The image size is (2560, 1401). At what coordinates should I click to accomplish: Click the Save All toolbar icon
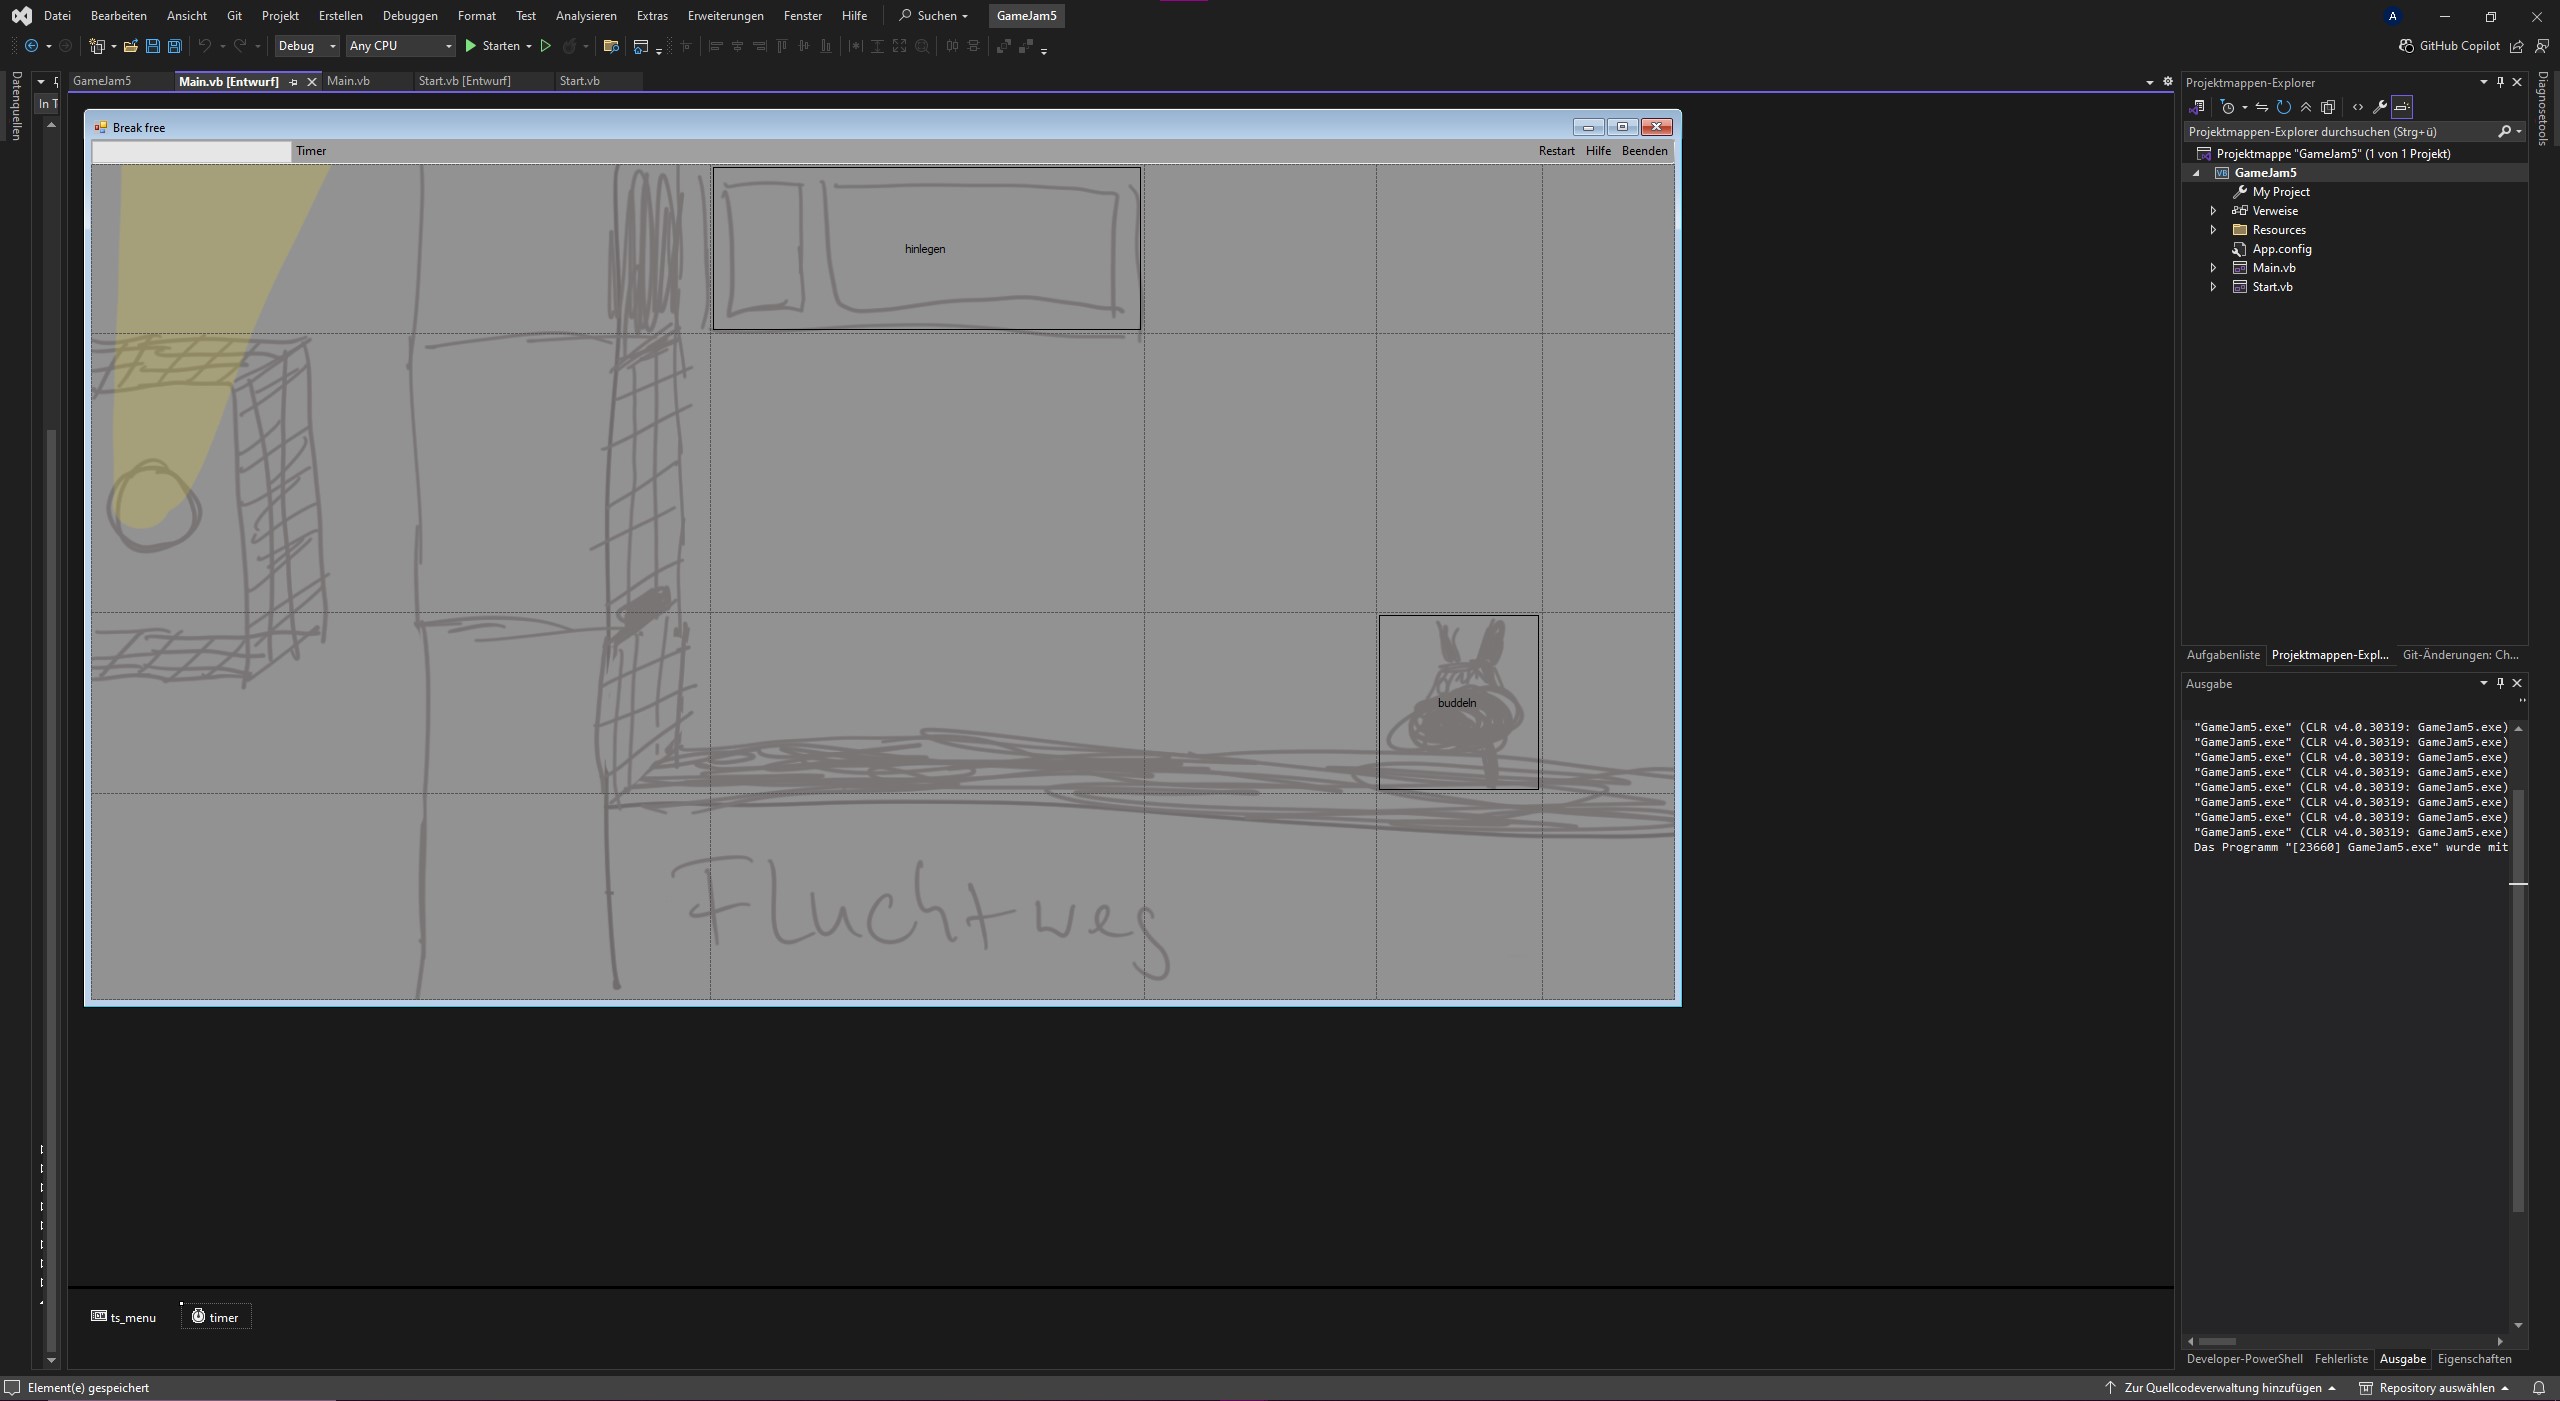[175, 46]
